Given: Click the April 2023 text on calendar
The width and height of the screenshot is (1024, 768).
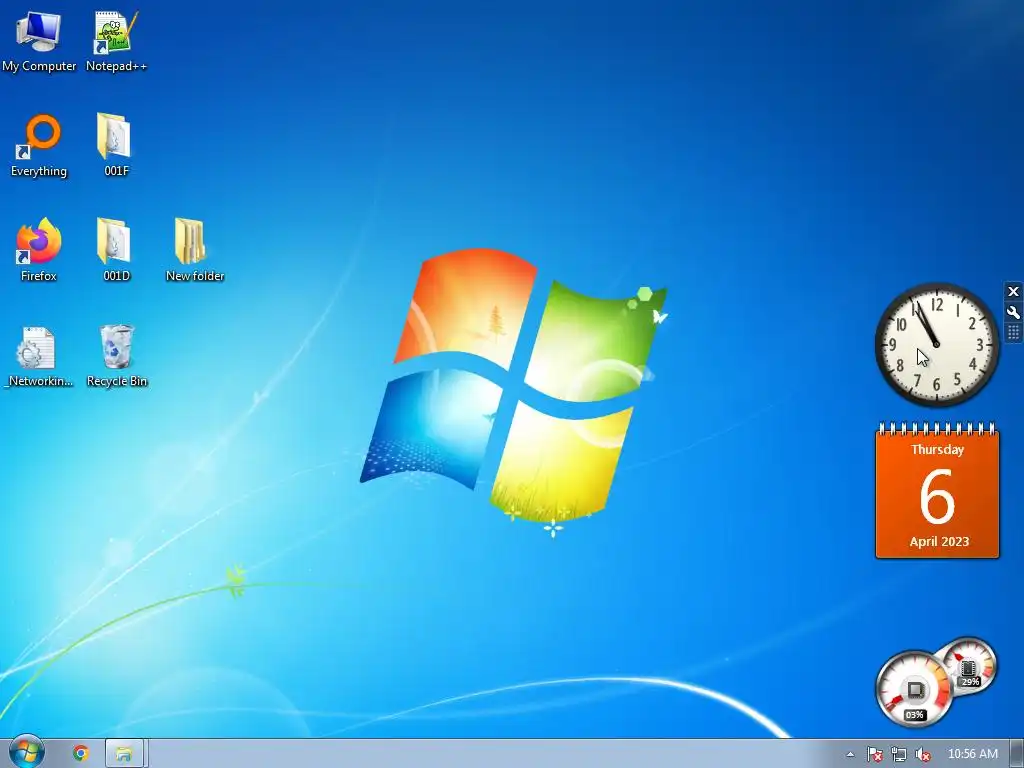Looking at the screenshot, I should [939, 541].
